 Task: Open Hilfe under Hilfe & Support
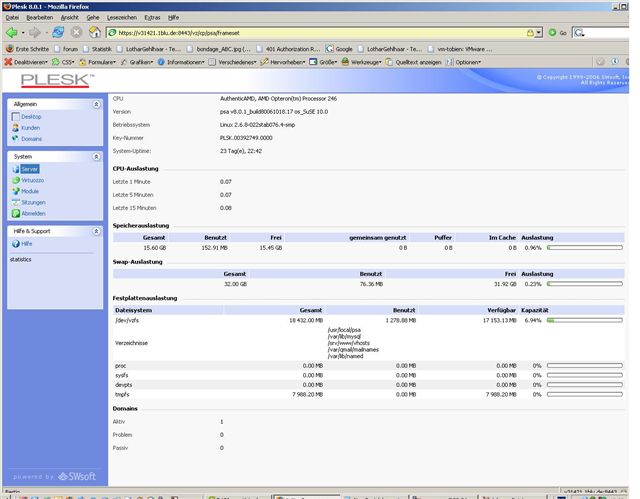(x=27, y=244)
